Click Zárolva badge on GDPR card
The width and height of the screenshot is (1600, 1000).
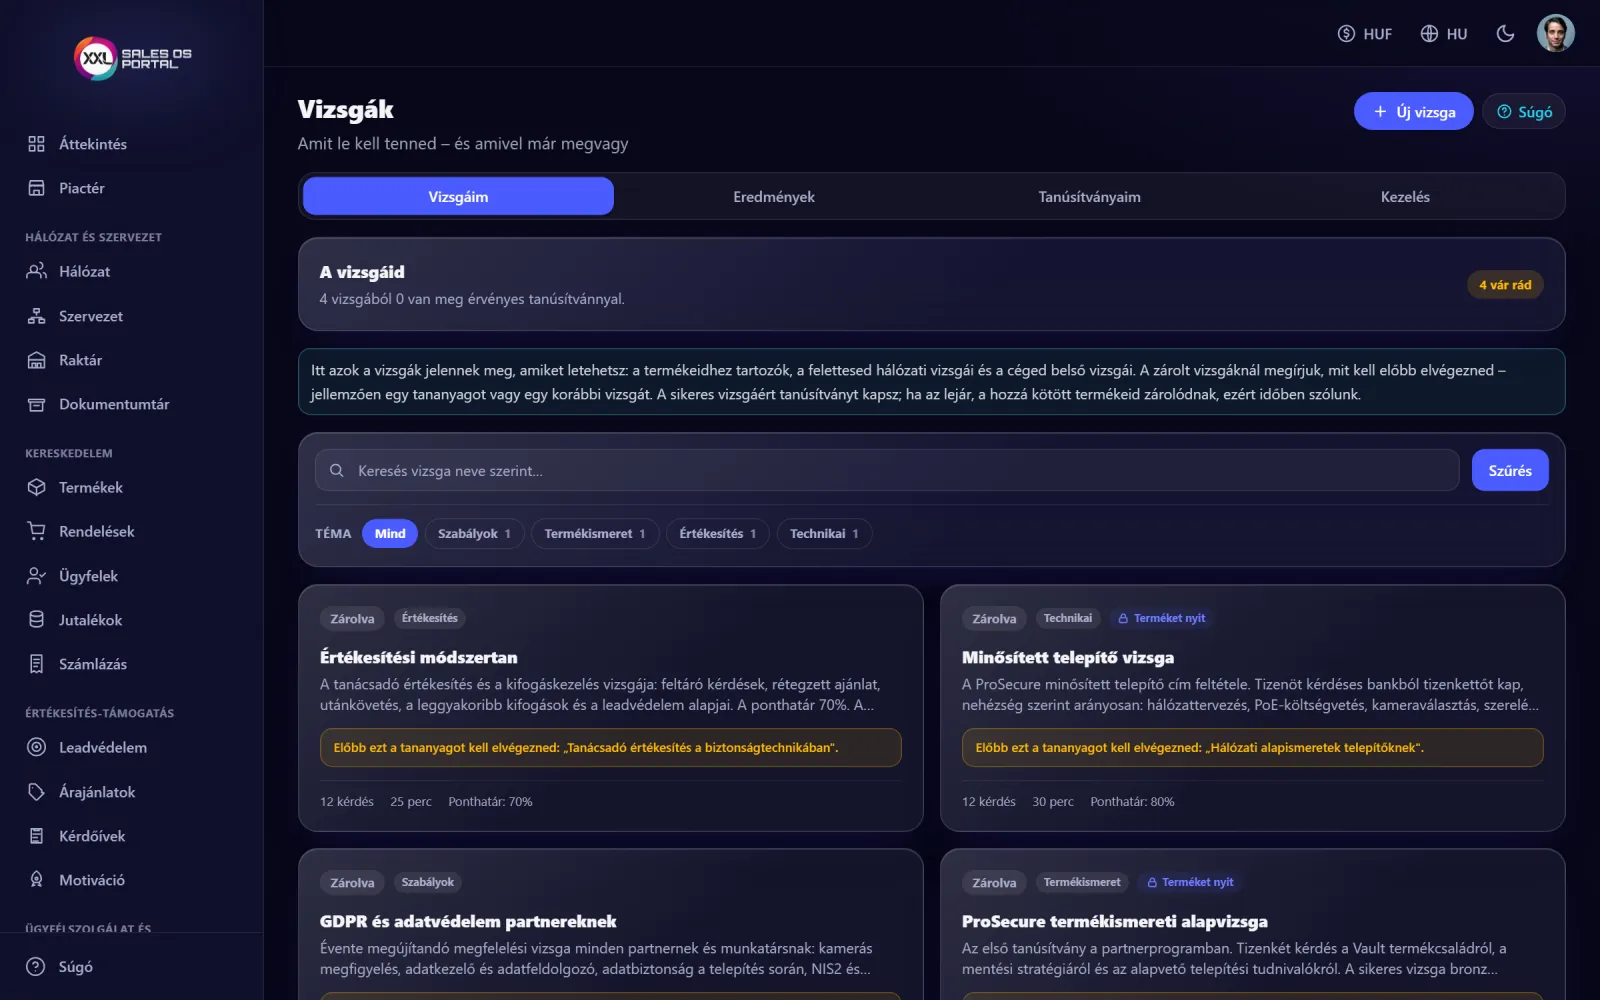pyautogui.click(x=352, y=883)
